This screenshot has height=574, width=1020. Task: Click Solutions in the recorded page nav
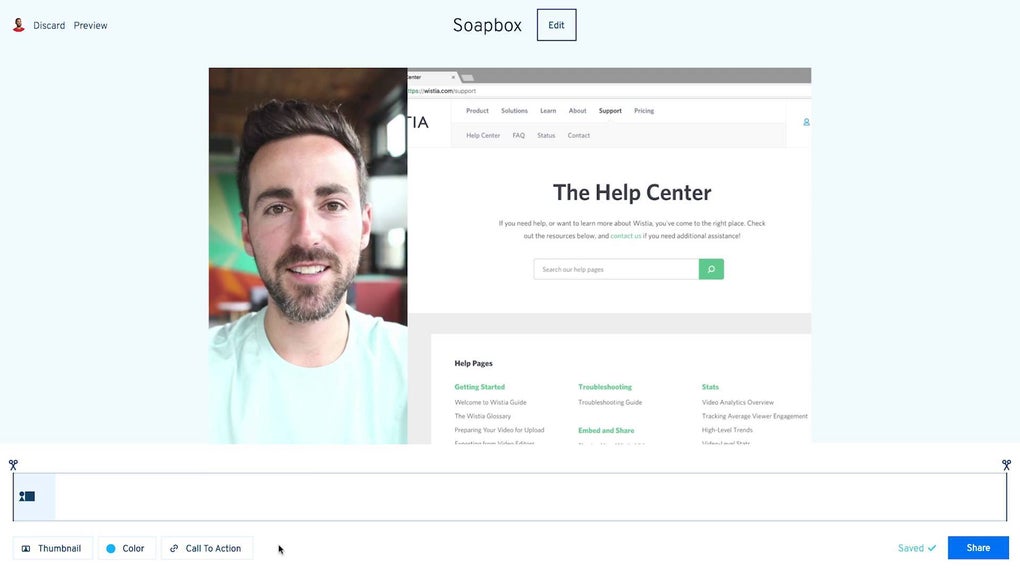click(x=514, y=111)
